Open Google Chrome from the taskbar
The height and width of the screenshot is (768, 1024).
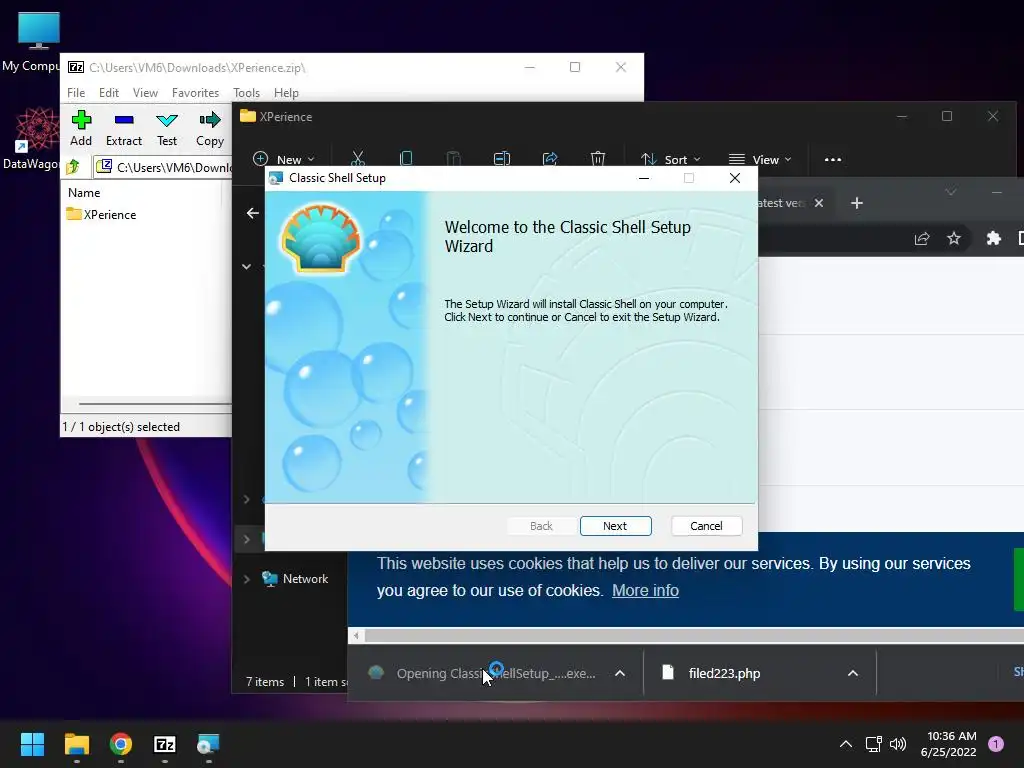coord(121,744)
